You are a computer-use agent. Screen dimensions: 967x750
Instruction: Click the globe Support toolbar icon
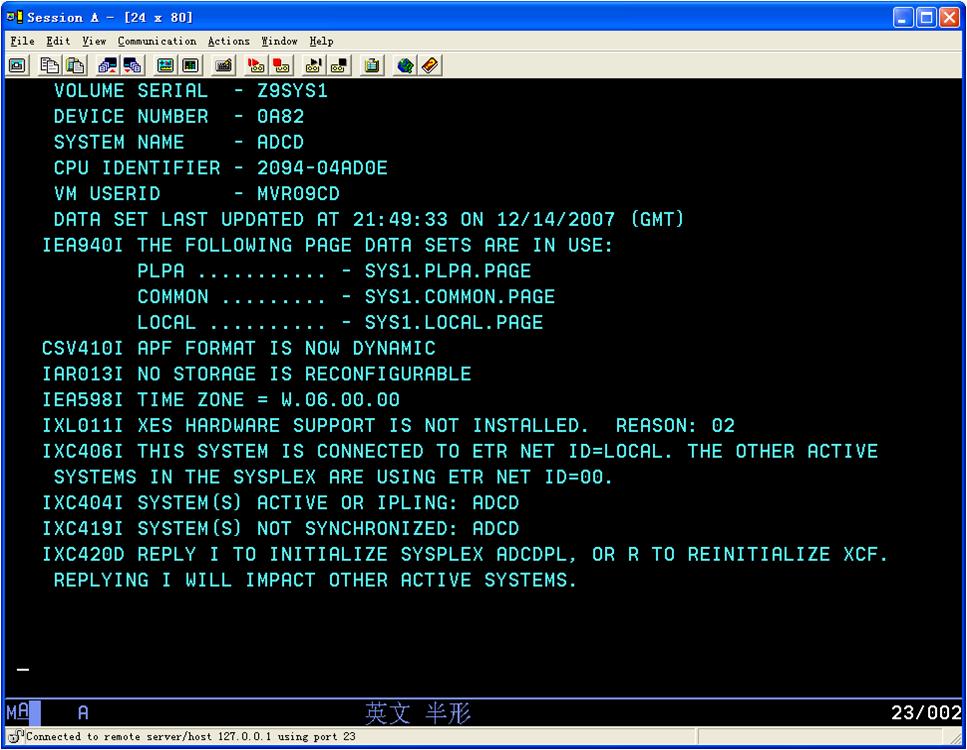pyautogui.click(x=405, y=65)
